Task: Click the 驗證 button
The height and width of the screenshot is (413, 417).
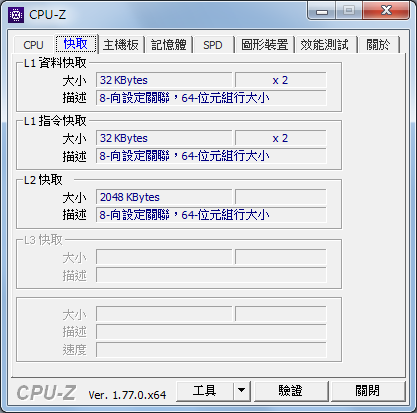Action: pos(291,391)
